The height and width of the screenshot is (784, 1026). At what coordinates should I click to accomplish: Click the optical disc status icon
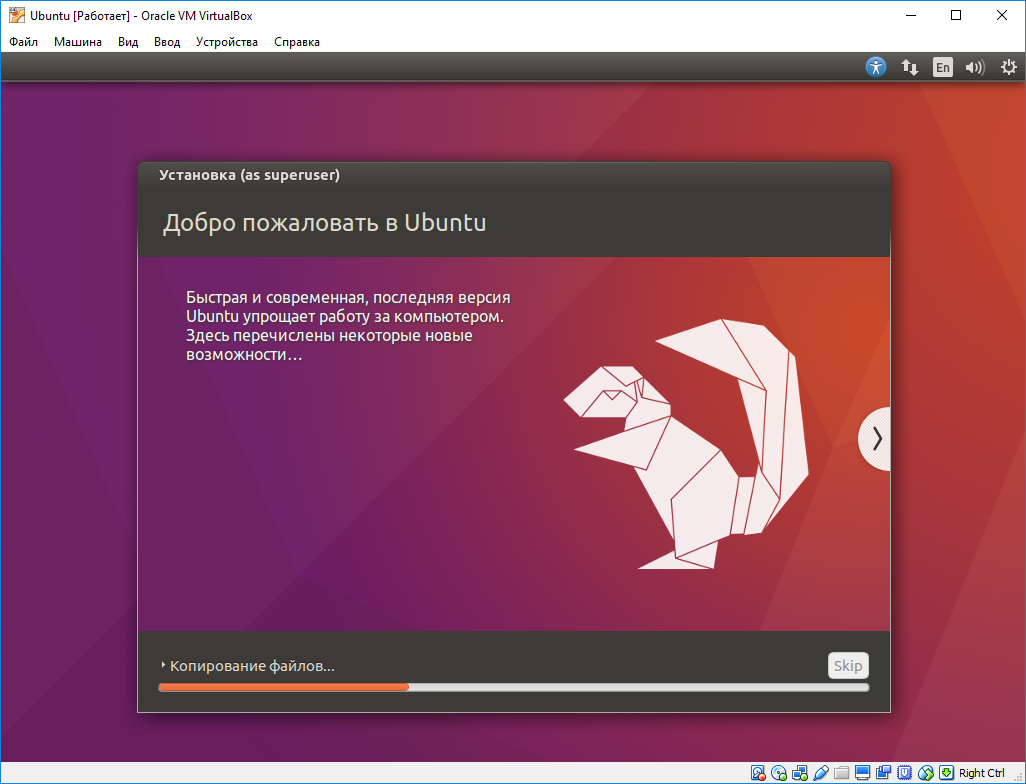tap(779, 773)
